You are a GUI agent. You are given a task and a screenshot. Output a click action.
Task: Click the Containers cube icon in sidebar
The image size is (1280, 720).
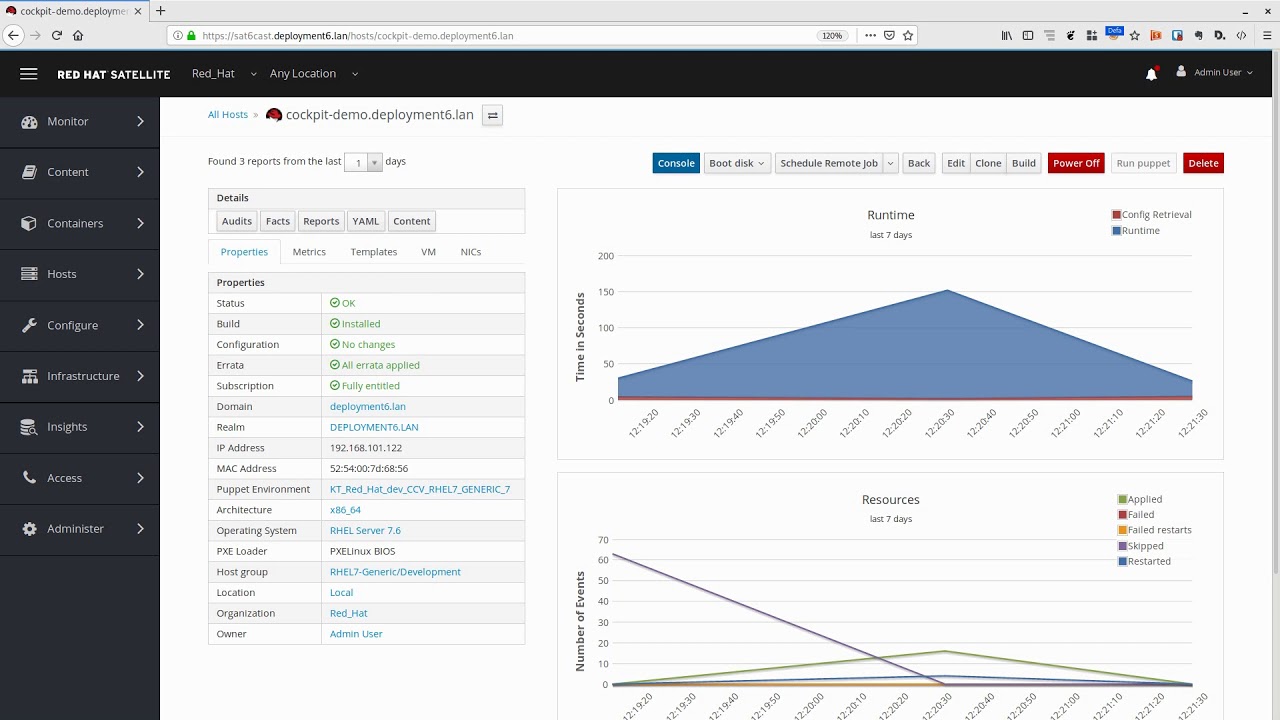point(29,223)
